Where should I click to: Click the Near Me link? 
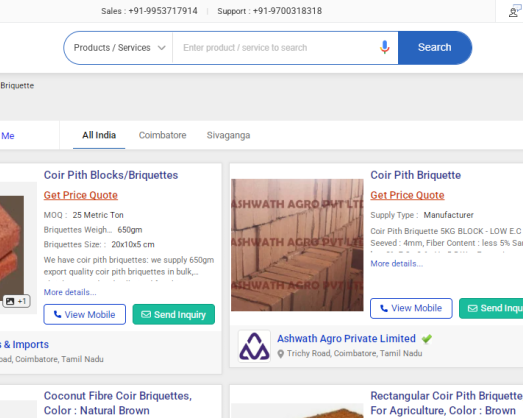(7, 136)
